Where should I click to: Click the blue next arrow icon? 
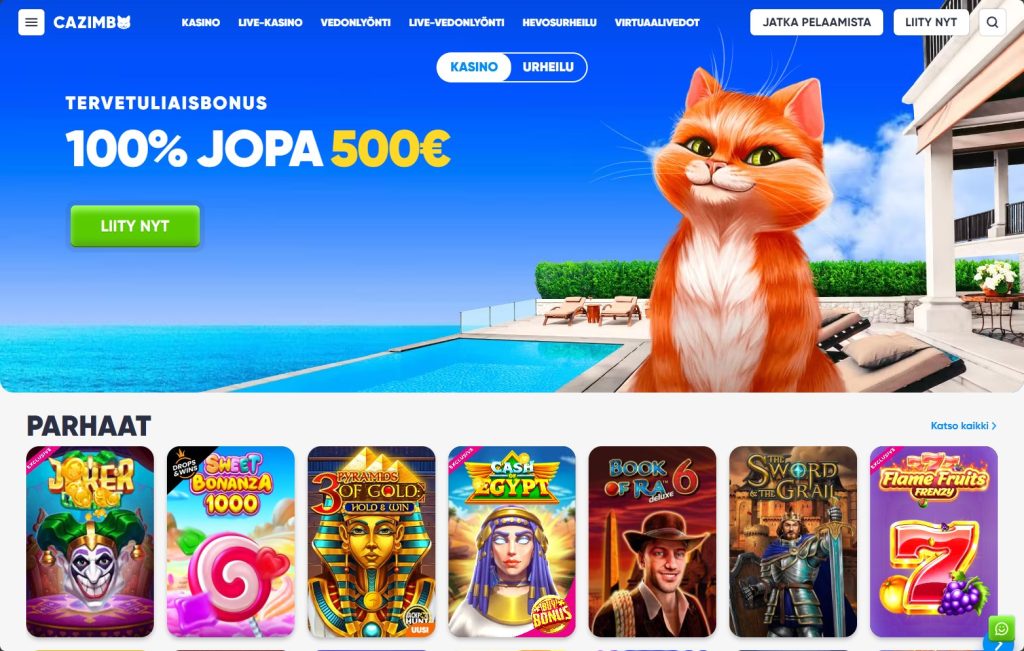tap(999, 644)
